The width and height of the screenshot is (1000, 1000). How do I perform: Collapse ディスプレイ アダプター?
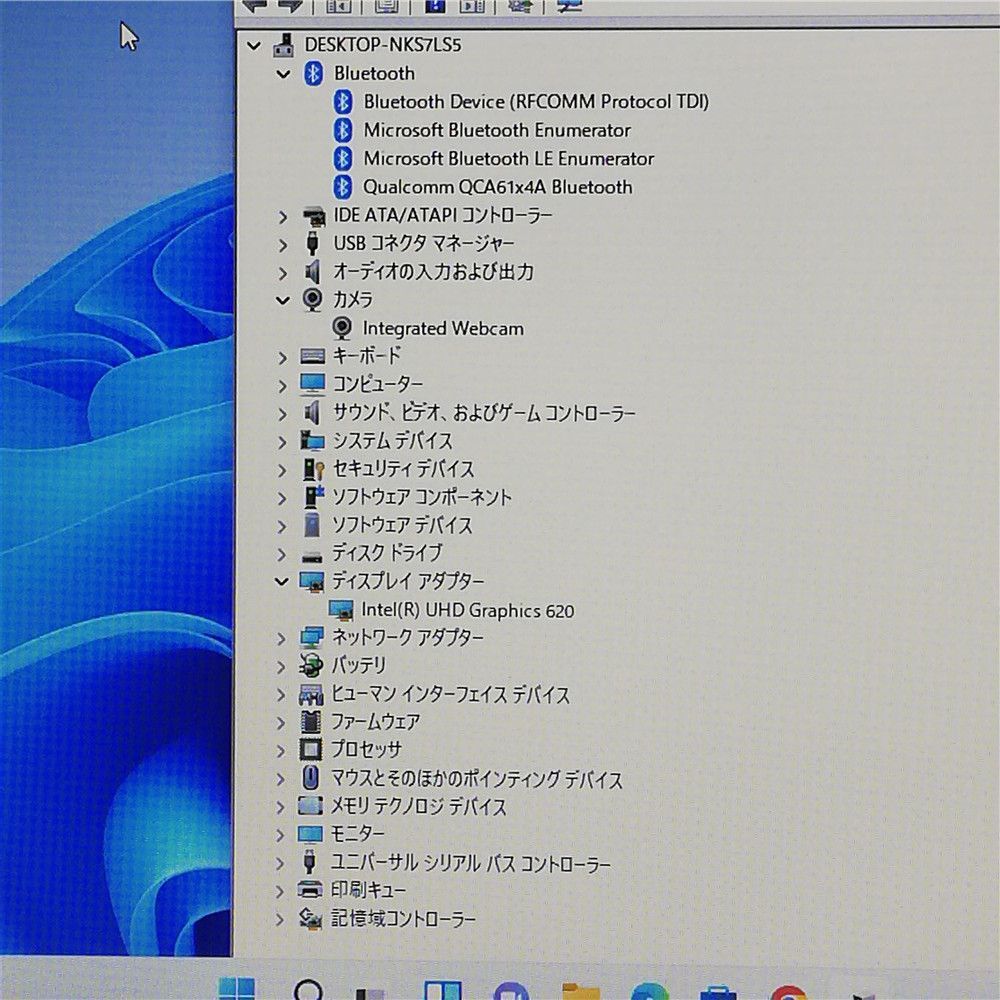pos(281,582)
